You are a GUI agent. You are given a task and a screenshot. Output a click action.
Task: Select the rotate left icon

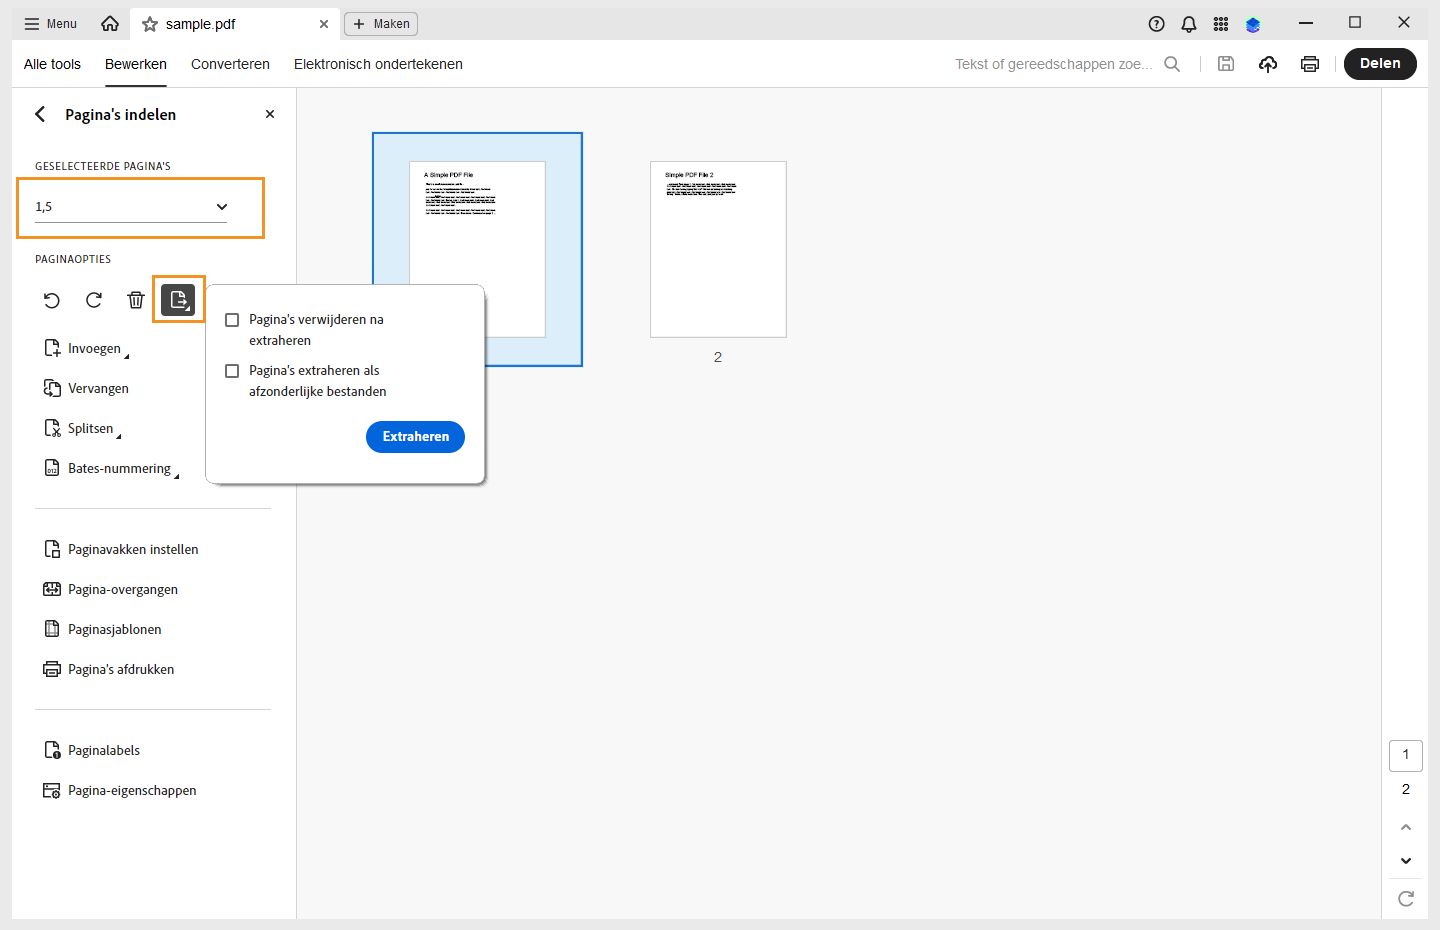pos(51,300)
